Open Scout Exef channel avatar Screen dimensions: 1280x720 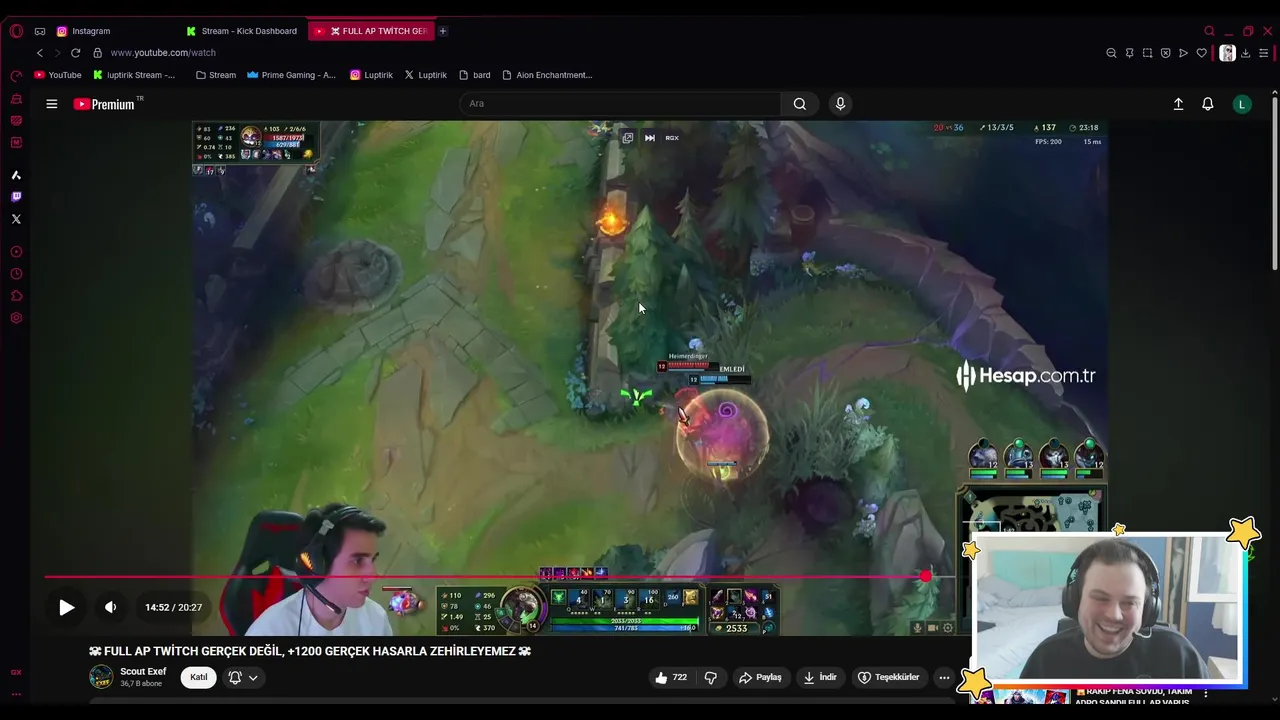[101, 677]
